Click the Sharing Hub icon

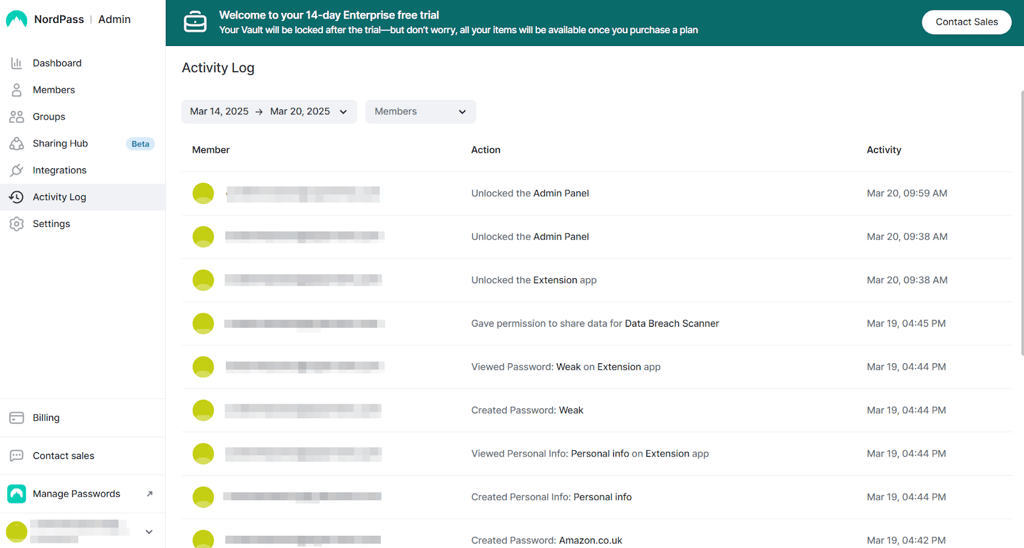coord(16,144)
